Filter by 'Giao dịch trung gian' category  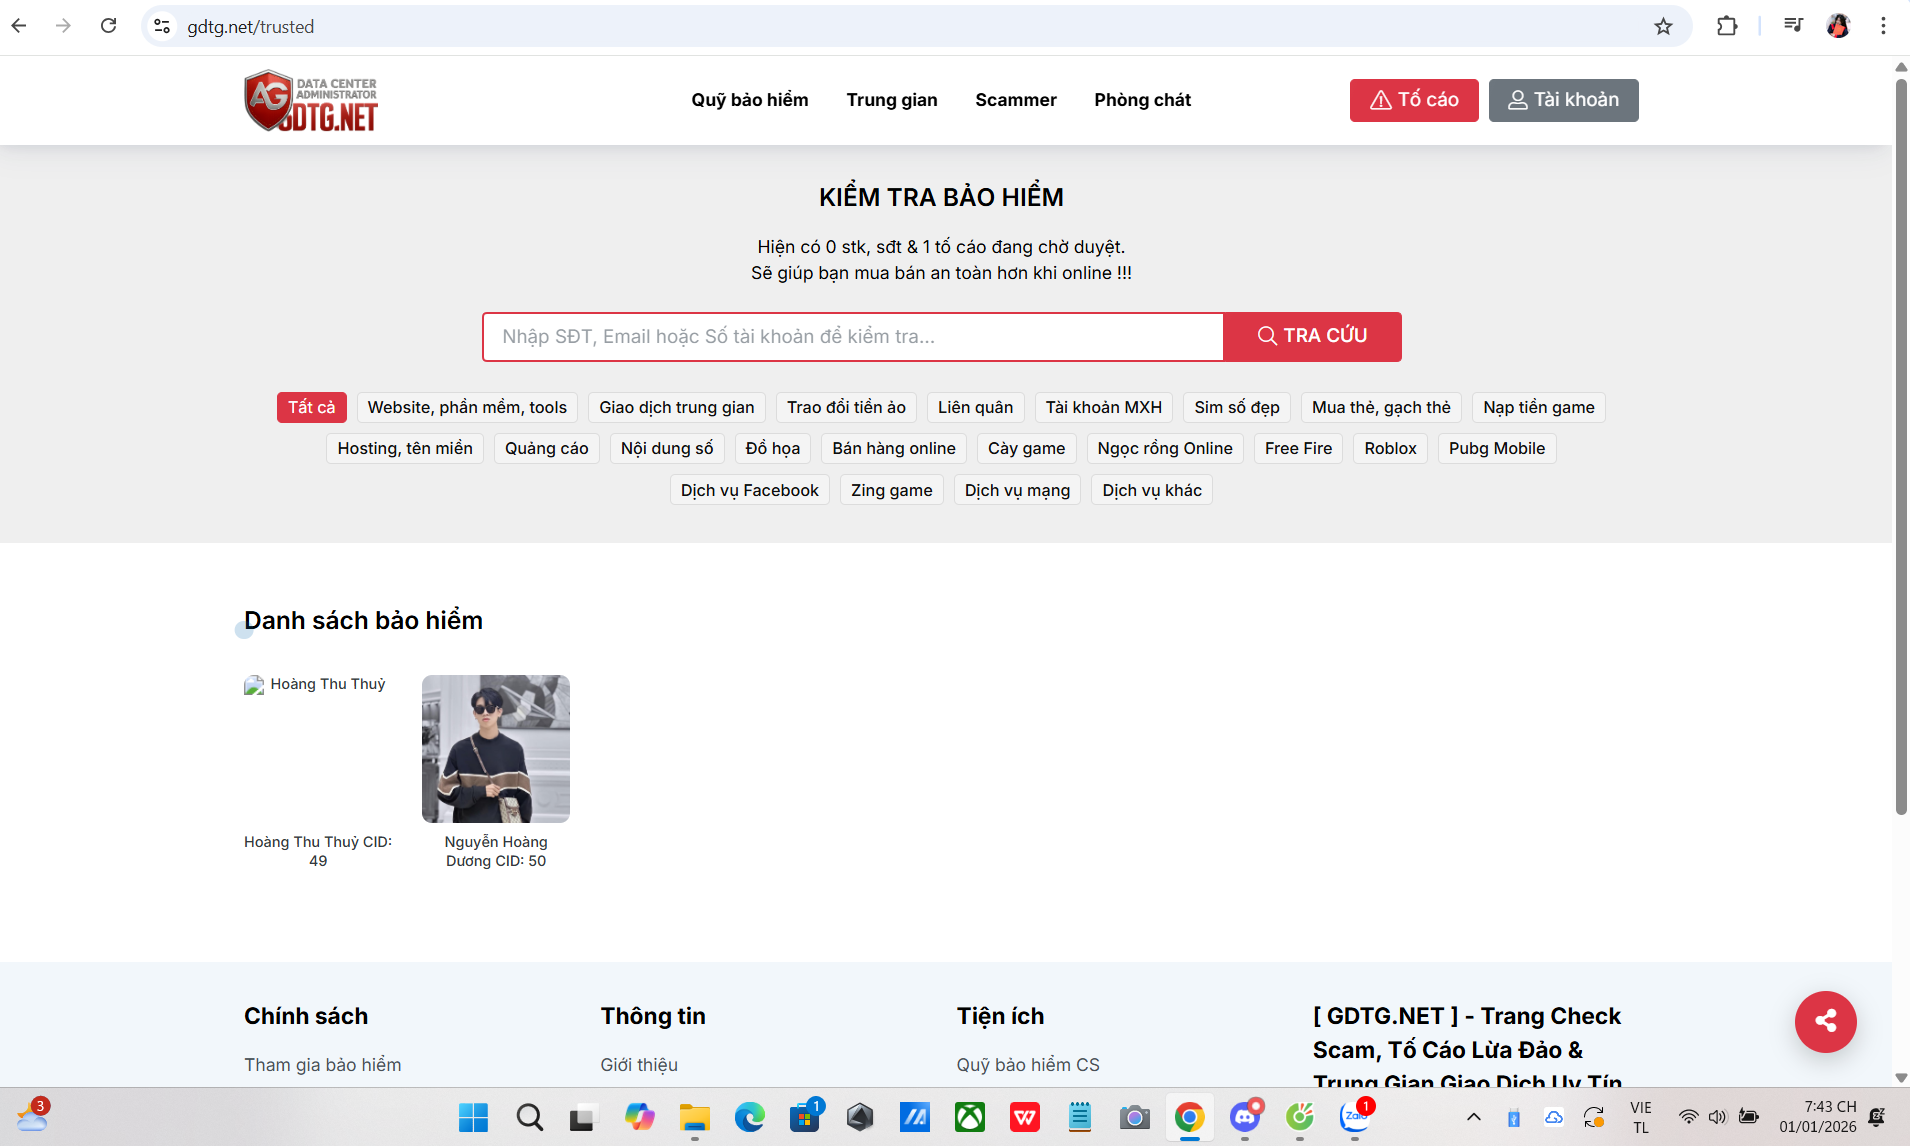(x=676, y=408)
